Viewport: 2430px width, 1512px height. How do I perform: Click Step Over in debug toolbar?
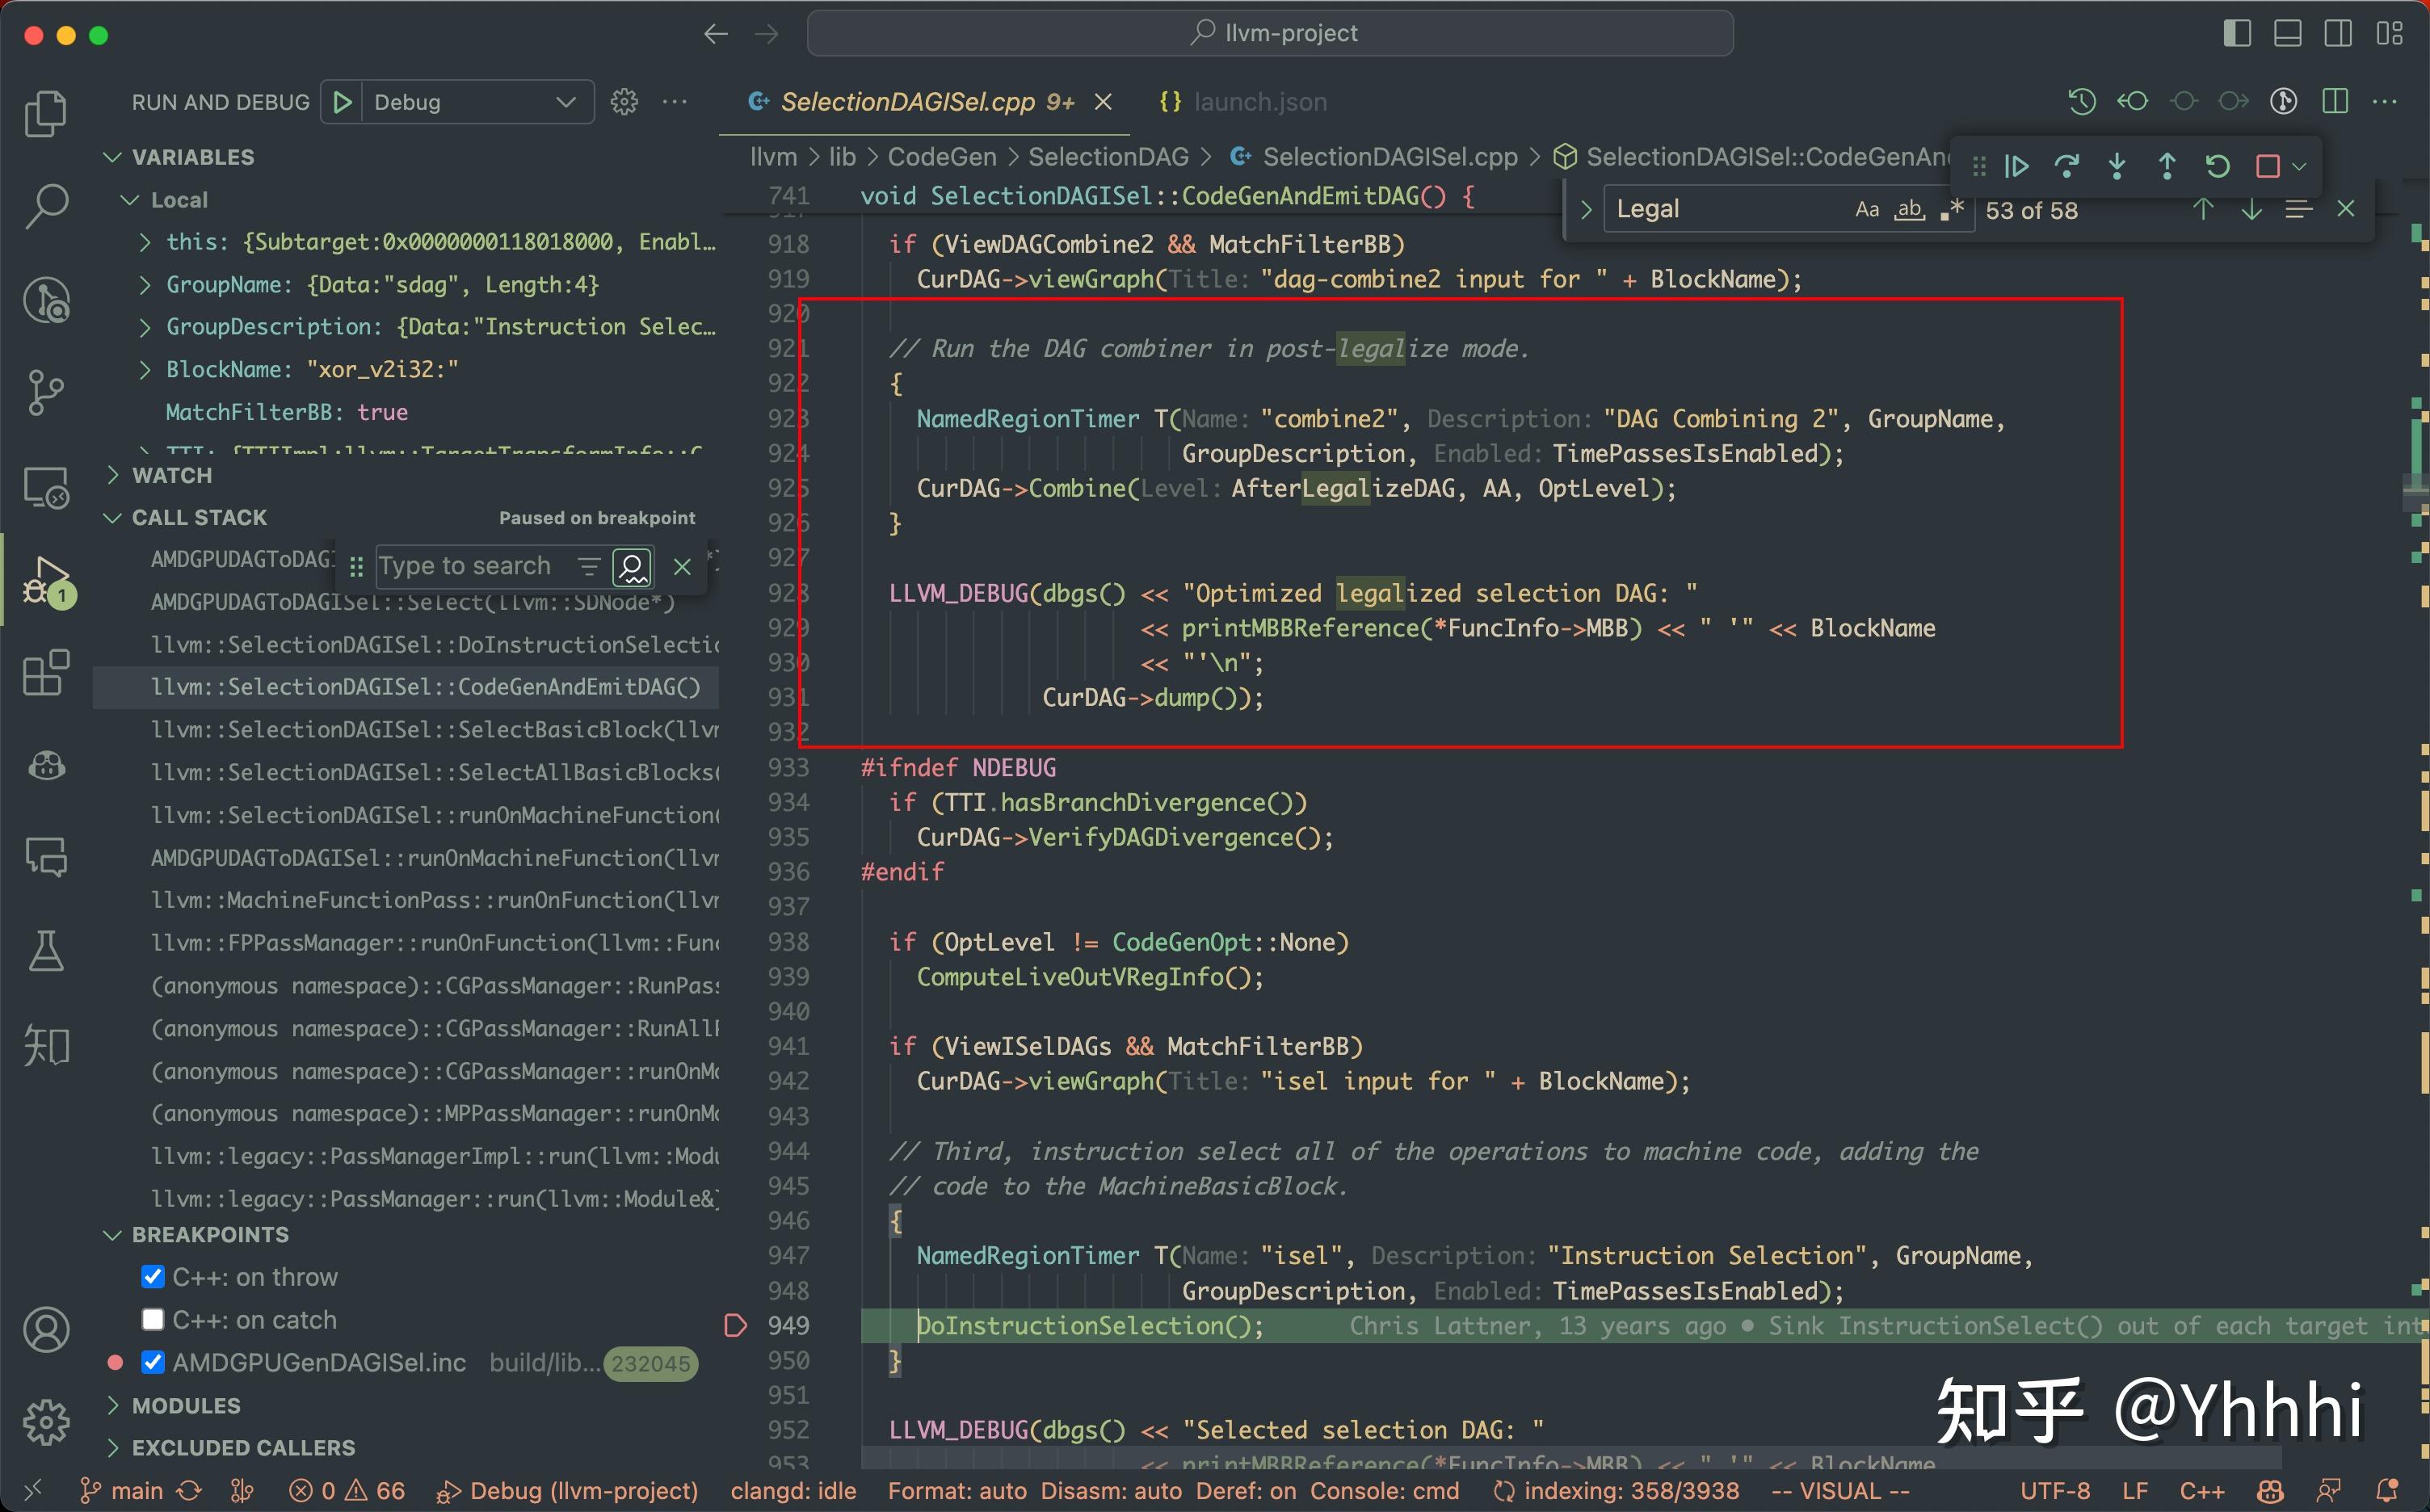coord(2066,166)
